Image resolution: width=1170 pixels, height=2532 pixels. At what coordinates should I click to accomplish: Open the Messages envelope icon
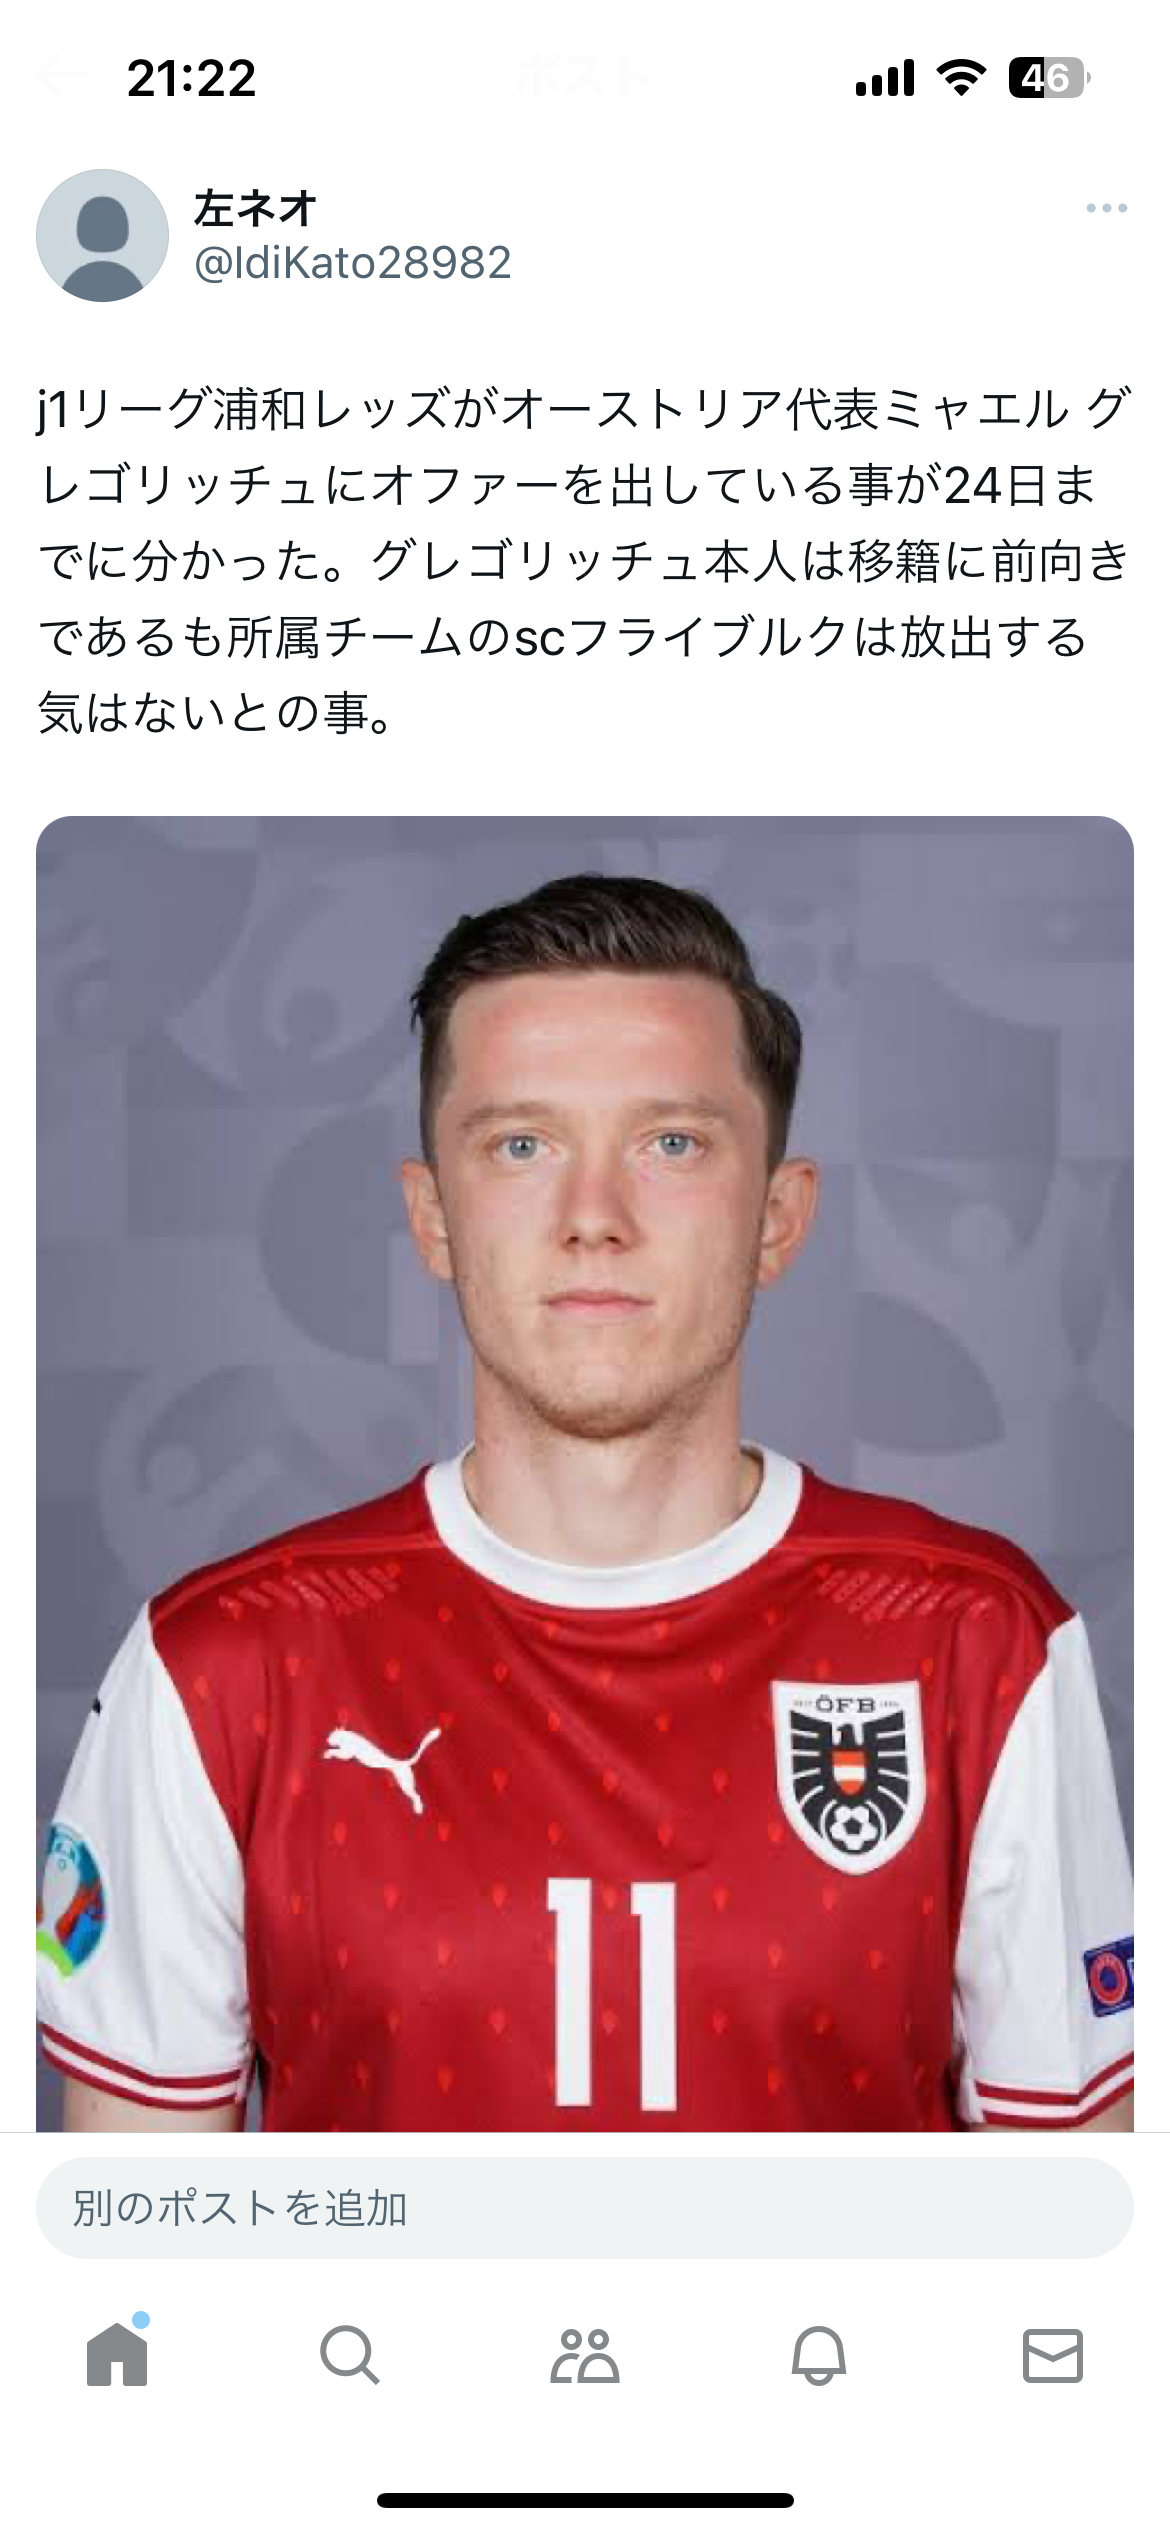point(1053,2354)
